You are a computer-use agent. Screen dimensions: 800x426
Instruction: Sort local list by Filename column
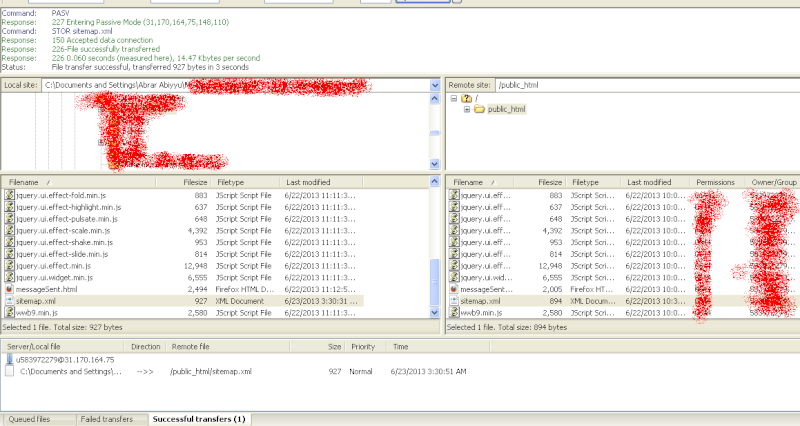click(79, 182)
